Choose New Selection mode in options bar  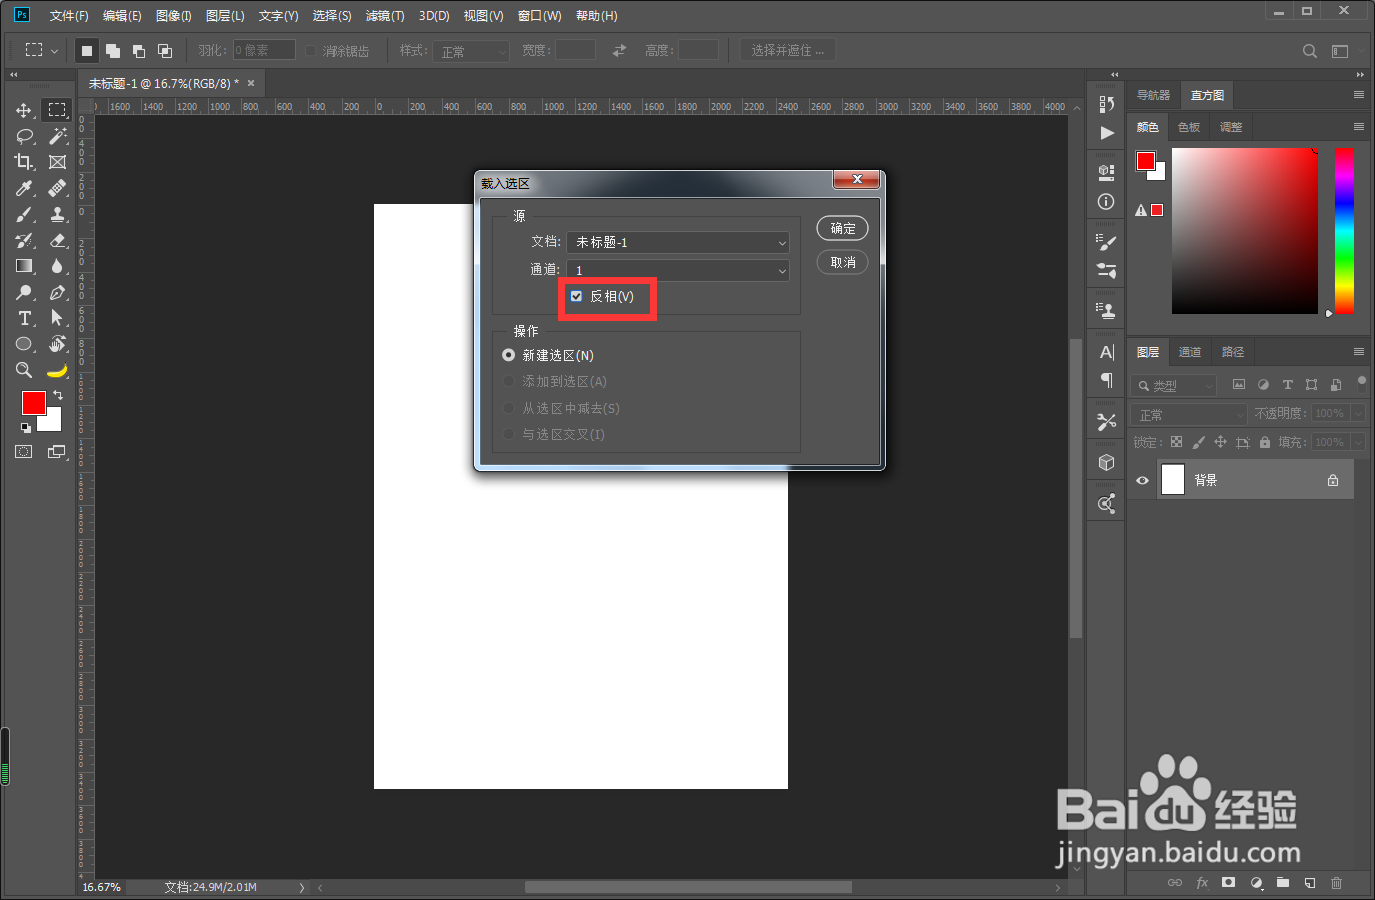tap(87, 50)
